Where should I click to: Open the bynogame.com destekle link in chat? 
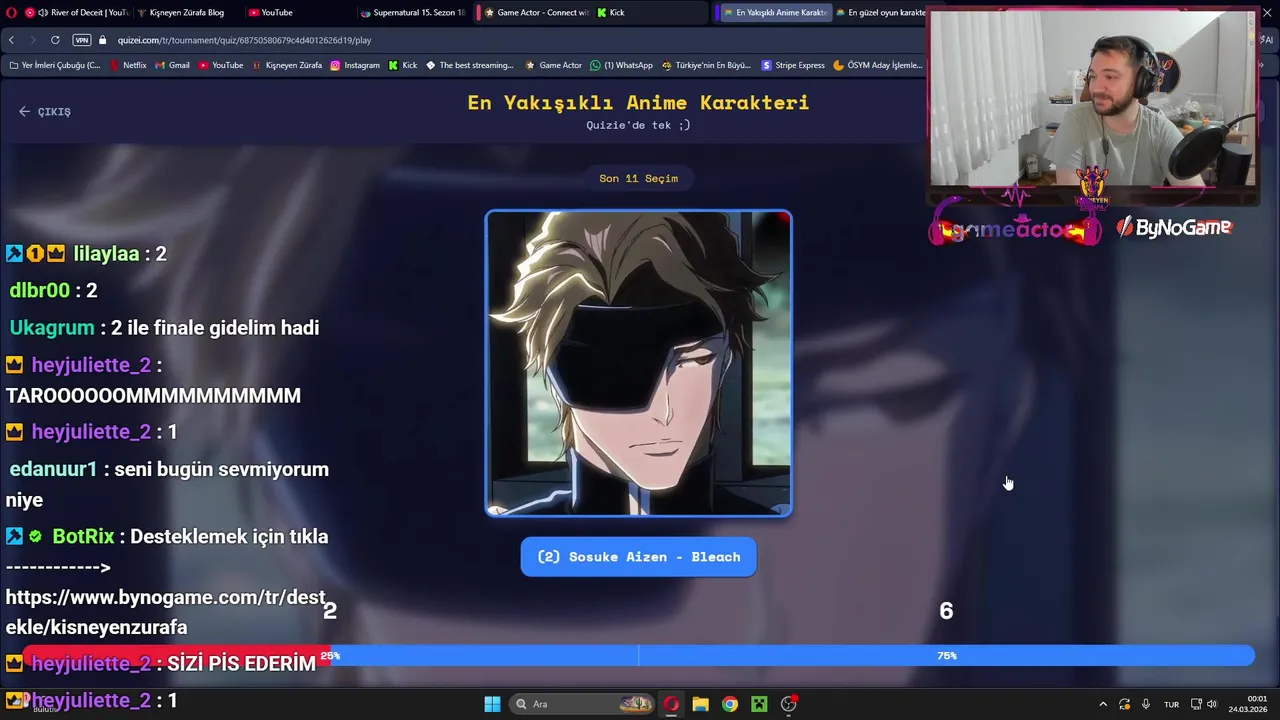[166, 612]
